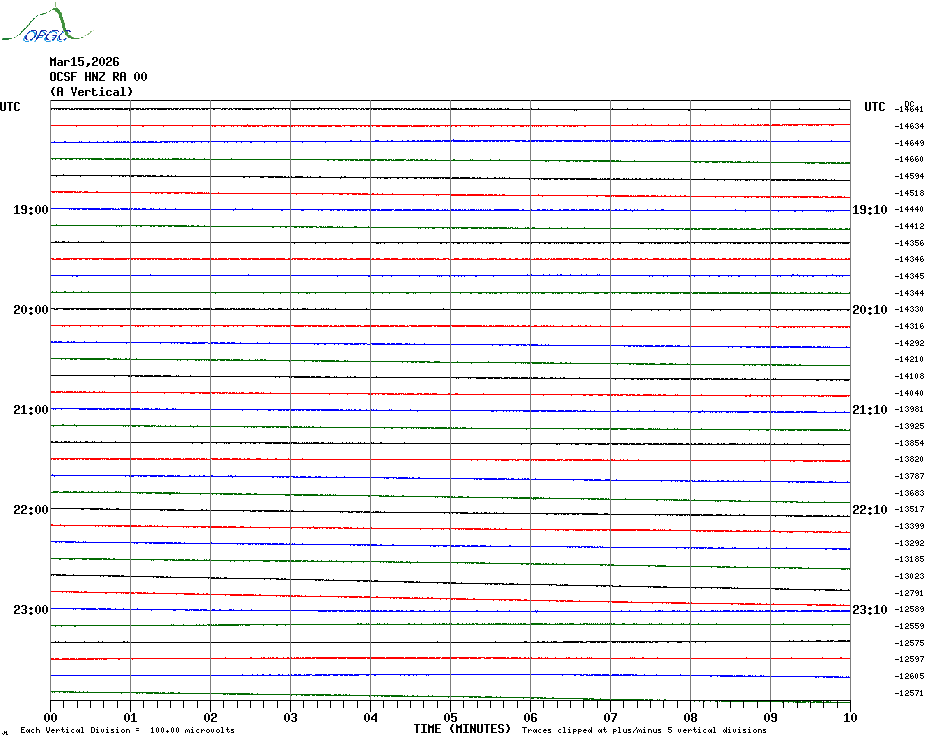Select the 23:00 hour marker on left
Image resolution: width=930 pixels, height=744 pixels.
point(30,610)
